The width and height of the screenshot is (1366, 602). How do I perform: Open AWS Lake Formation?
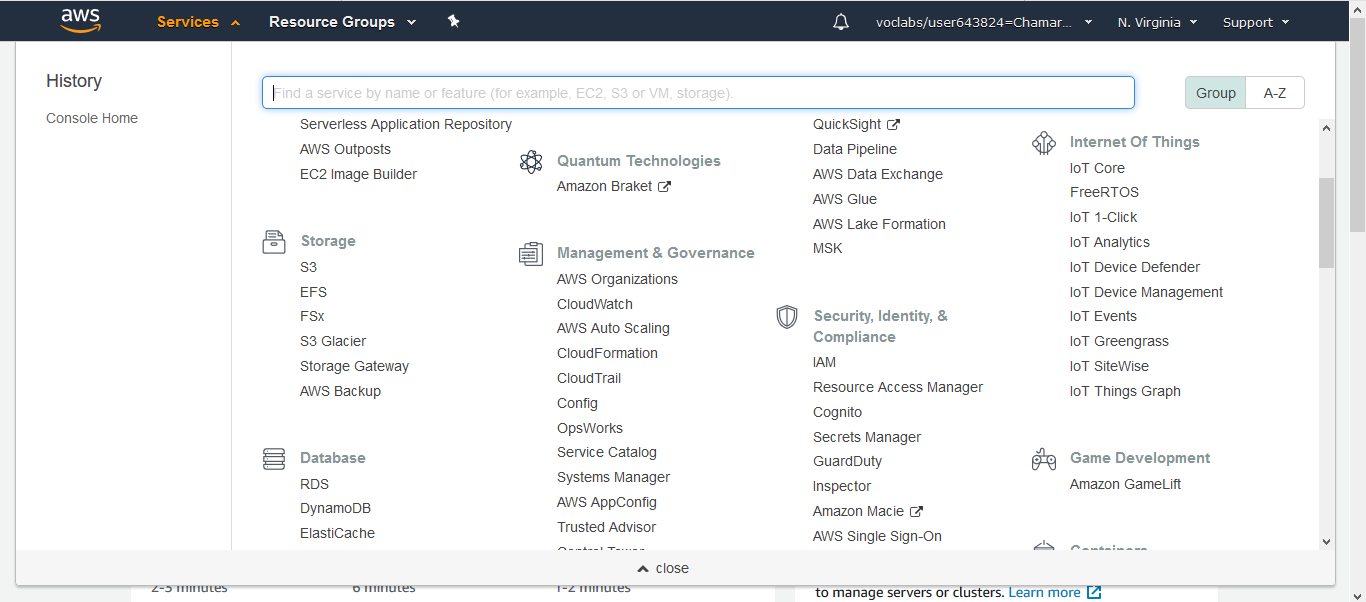(x=879, y=224)
